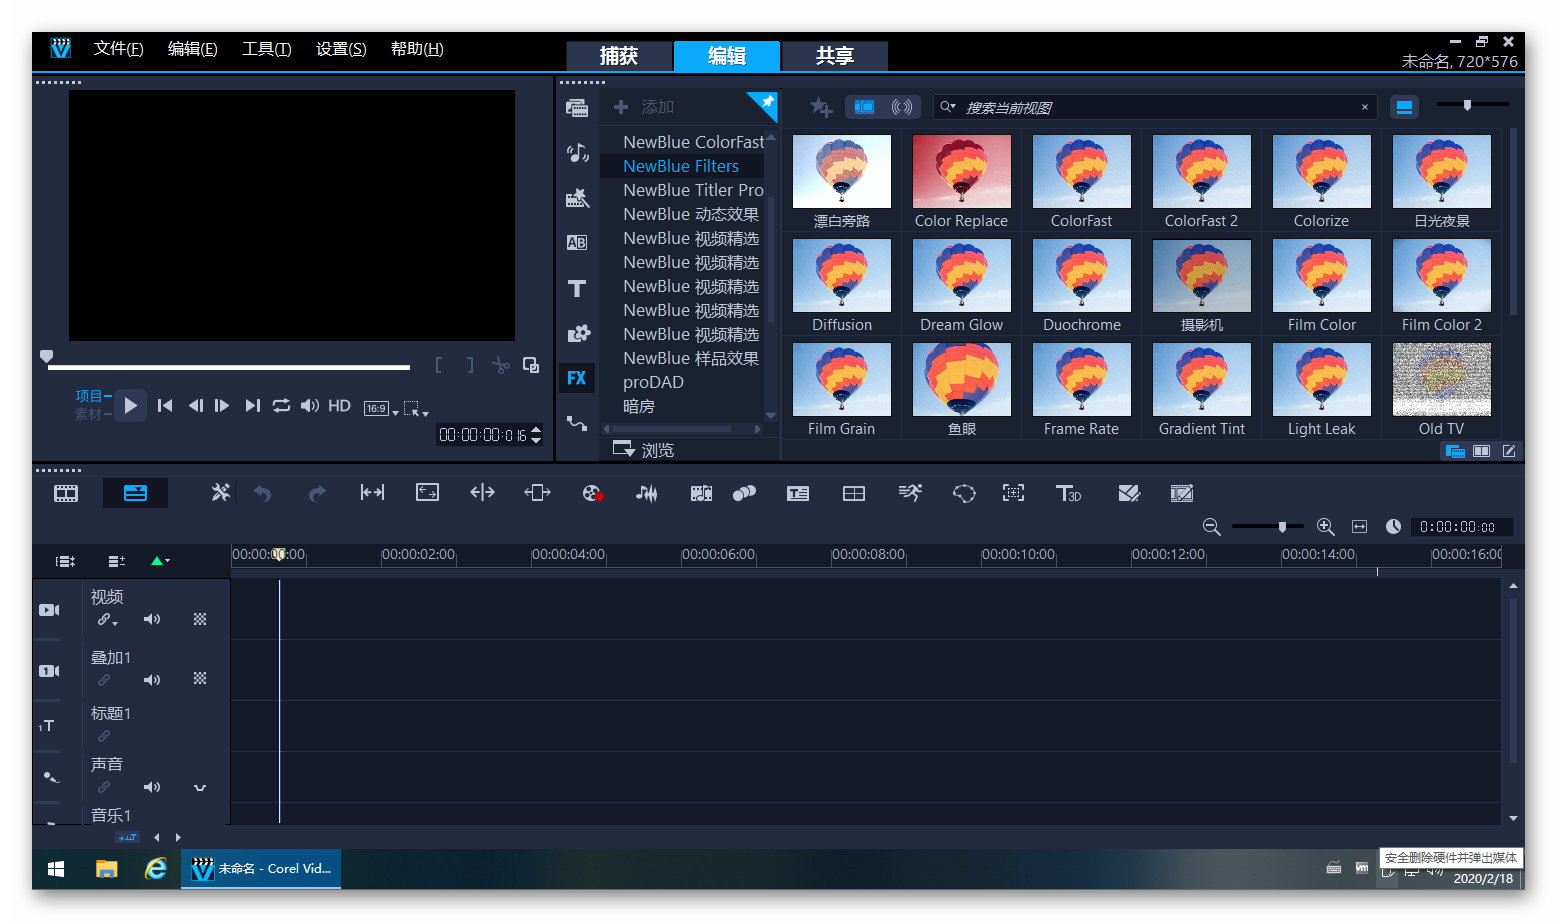Mute the 叠加1 overlay track

point(152,680)
